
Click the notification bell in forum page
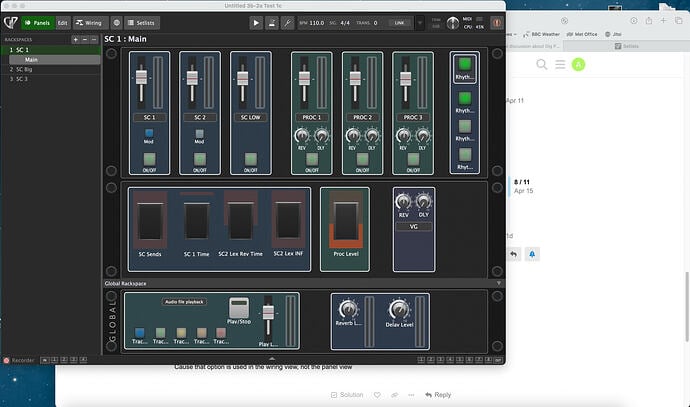click(x=532, y=254)
